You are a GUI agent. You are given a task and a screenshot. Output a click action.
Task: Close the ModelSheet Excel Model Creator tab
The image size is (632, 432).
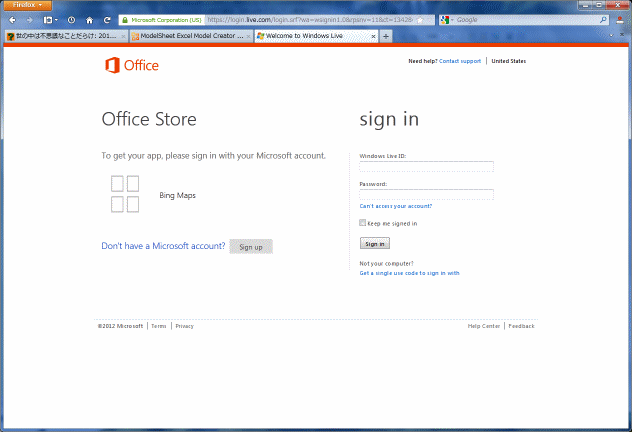248,36
